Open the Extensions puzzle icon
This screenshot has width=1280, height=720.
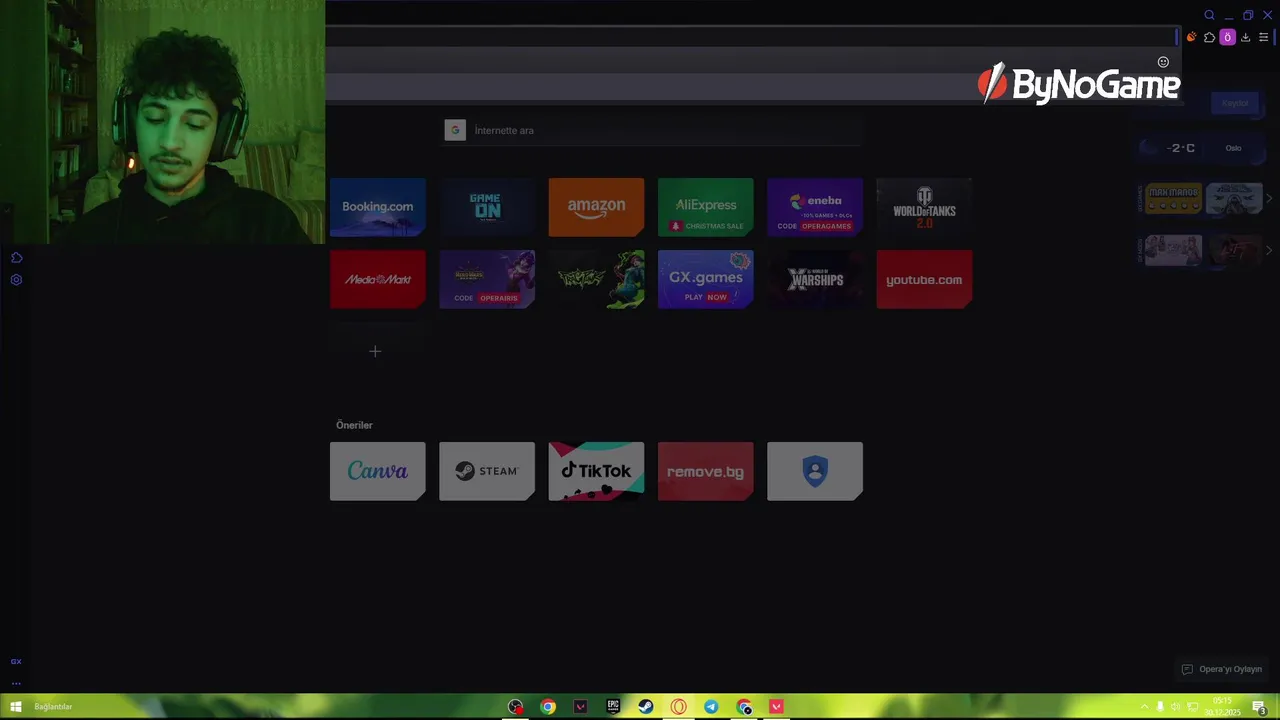[1209, 37]
